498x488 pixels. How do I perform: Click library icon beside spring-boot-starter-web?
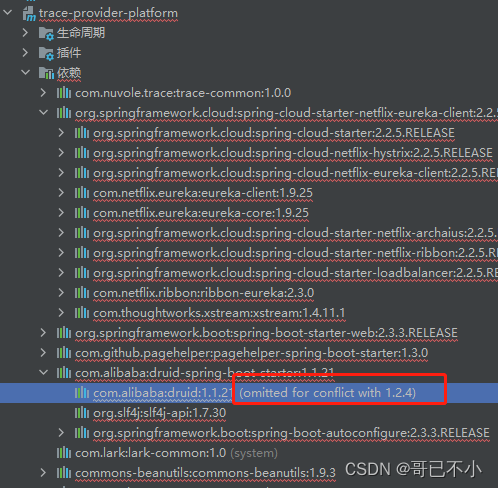pos(64,333)
